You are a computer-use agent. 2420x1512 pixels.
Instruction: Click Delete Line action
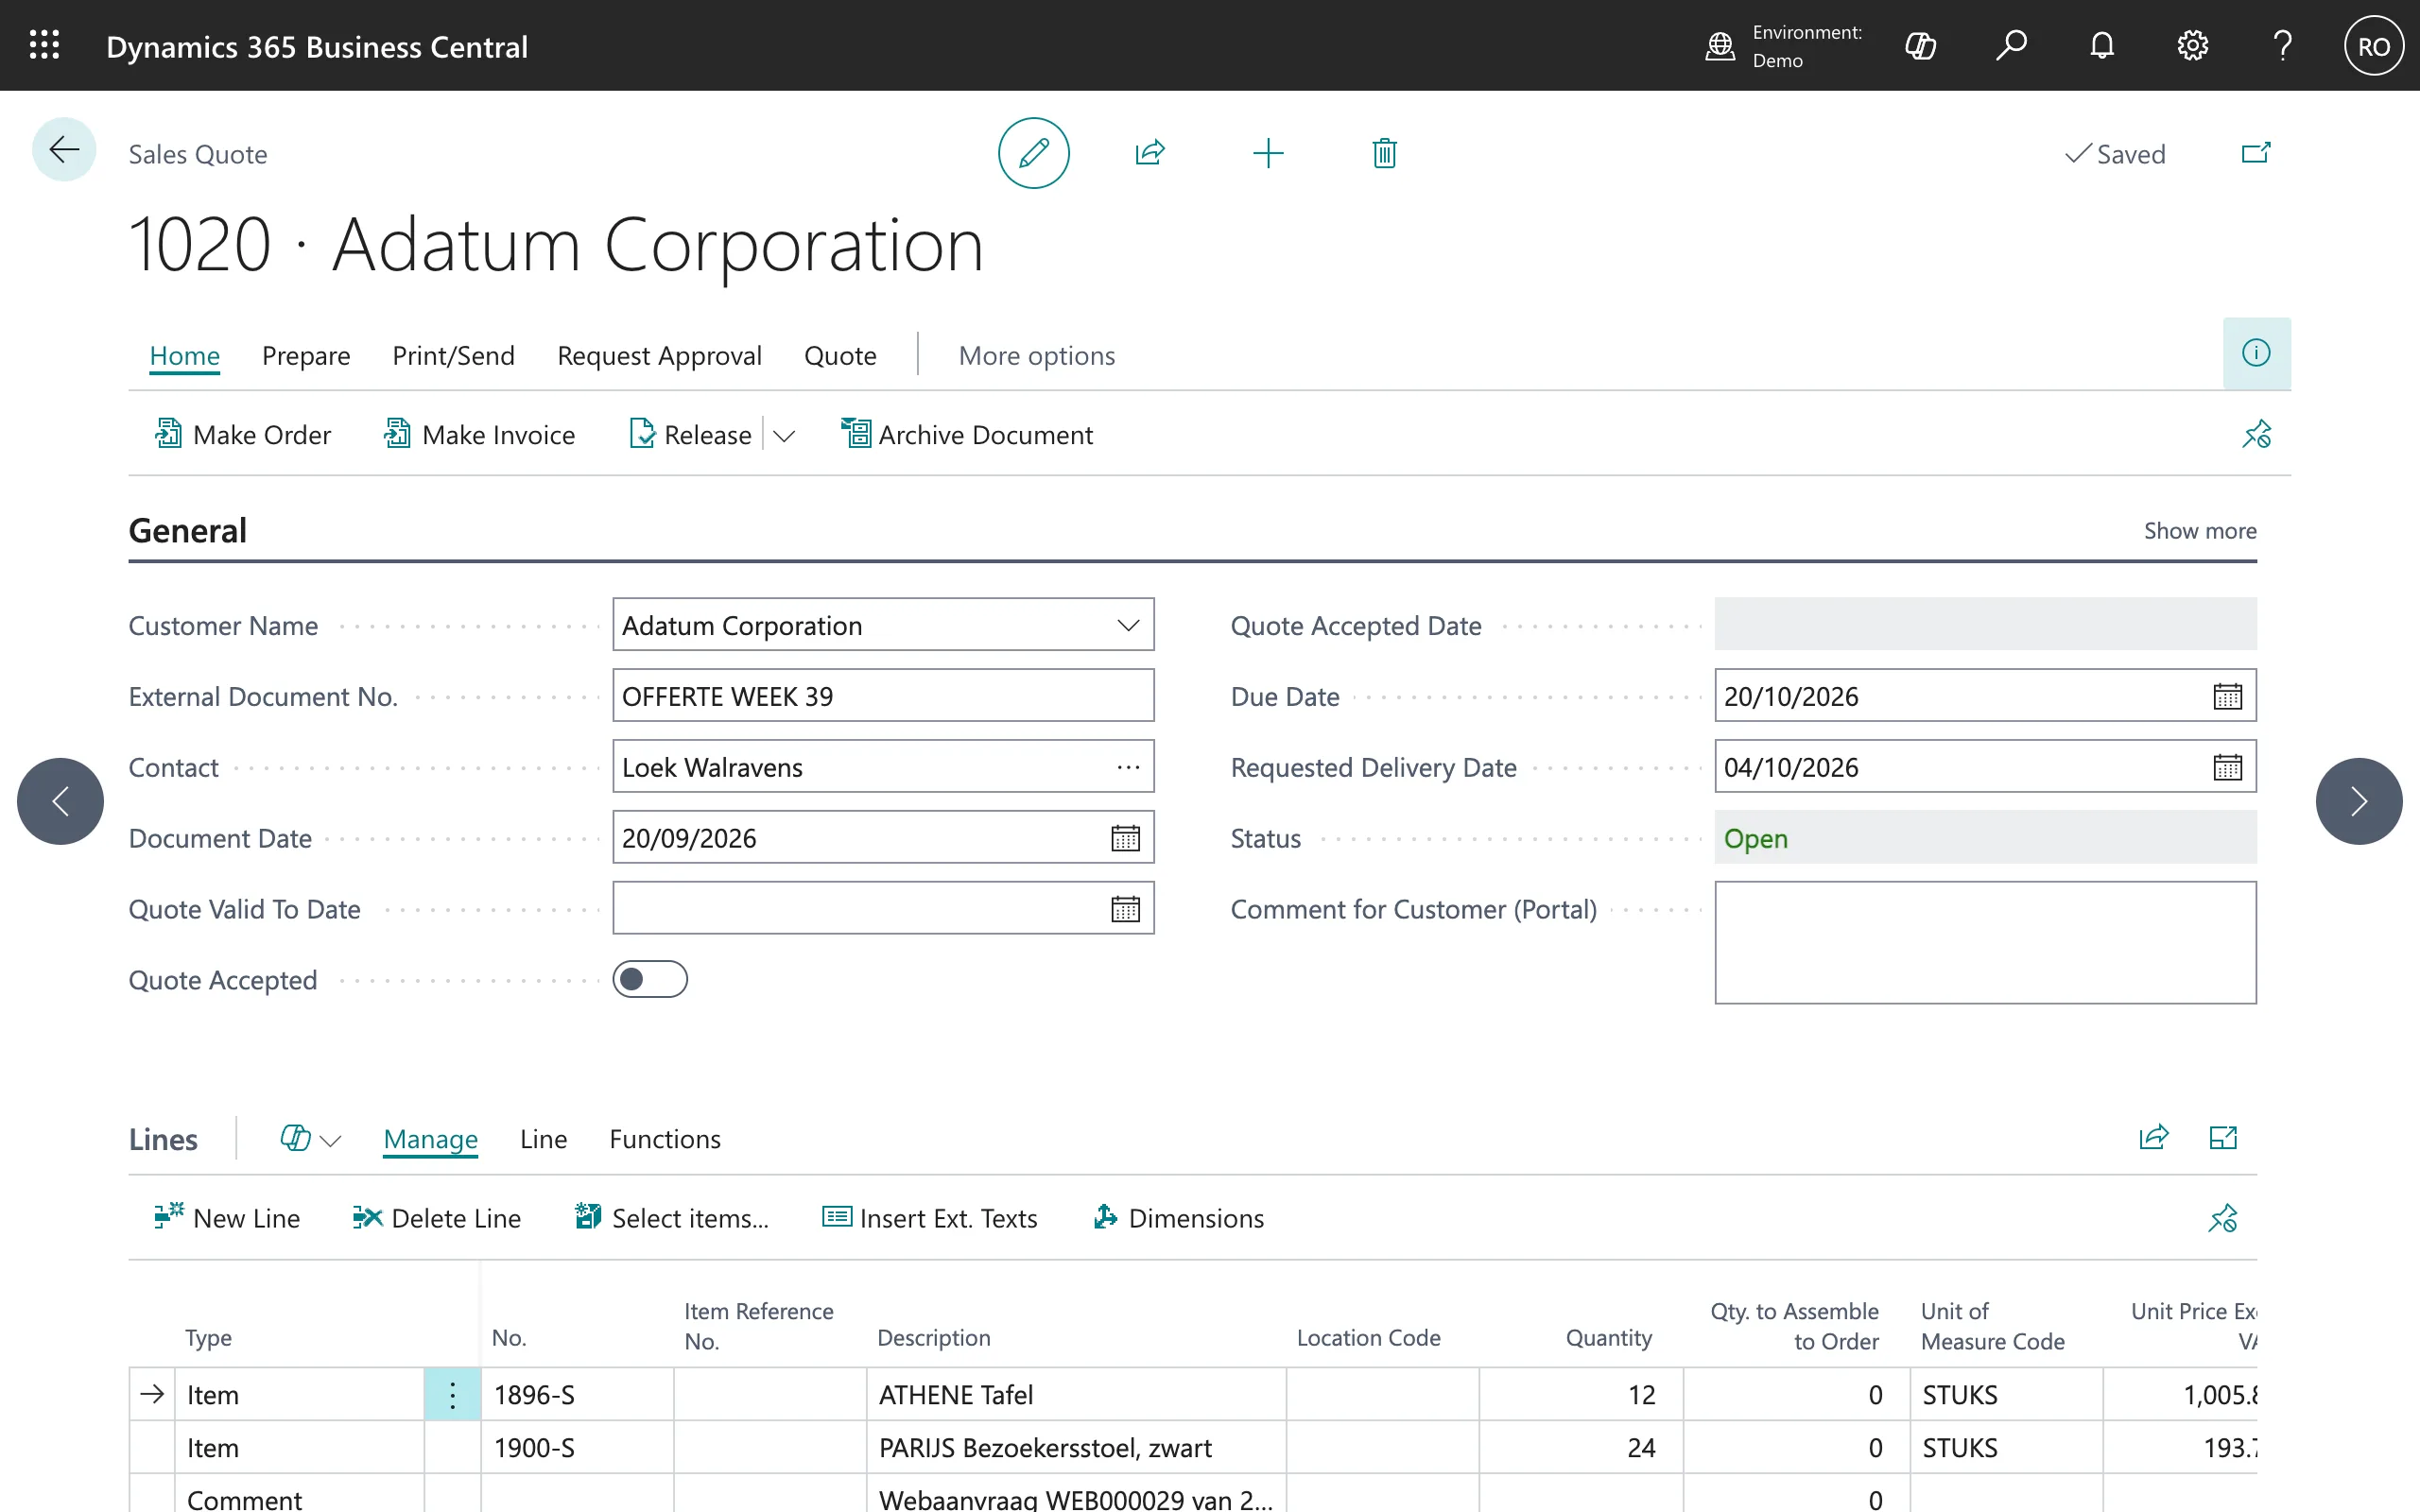(x=437, y=1218)
